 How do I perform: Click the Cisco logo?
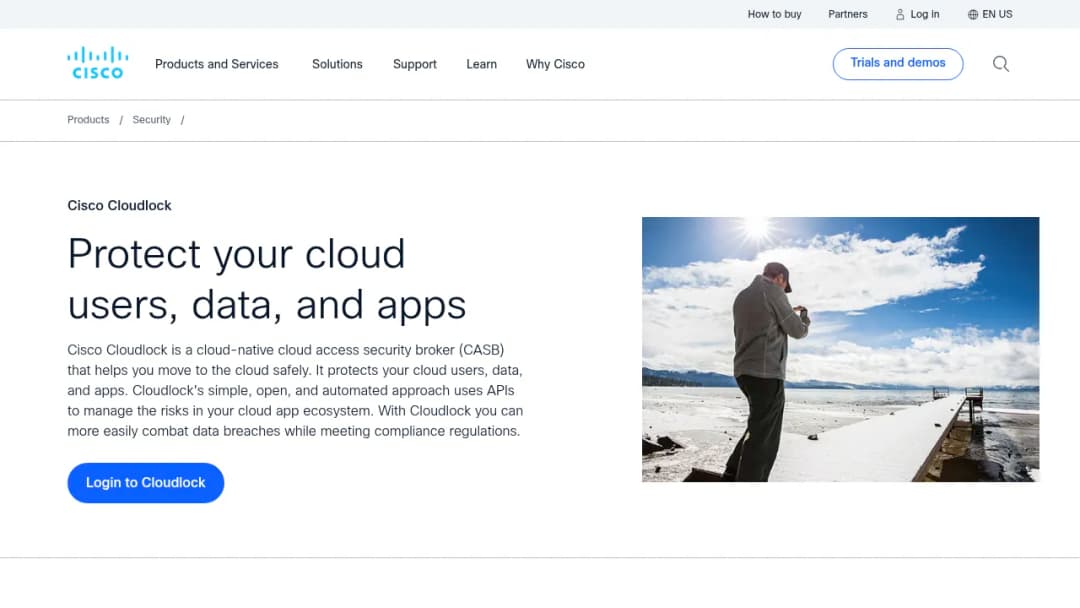[x=97, y=63]
